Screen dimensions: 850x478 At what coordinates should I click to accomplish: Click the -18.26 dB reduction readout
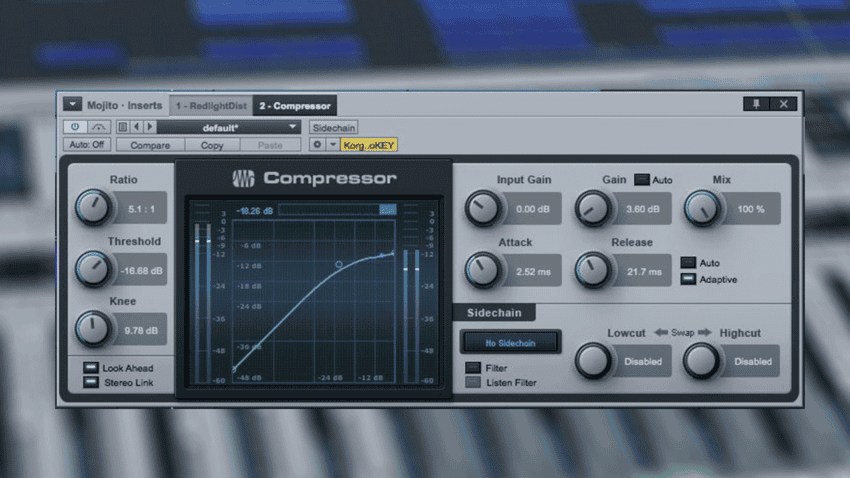pyautogui.click(x=254, y=211)
